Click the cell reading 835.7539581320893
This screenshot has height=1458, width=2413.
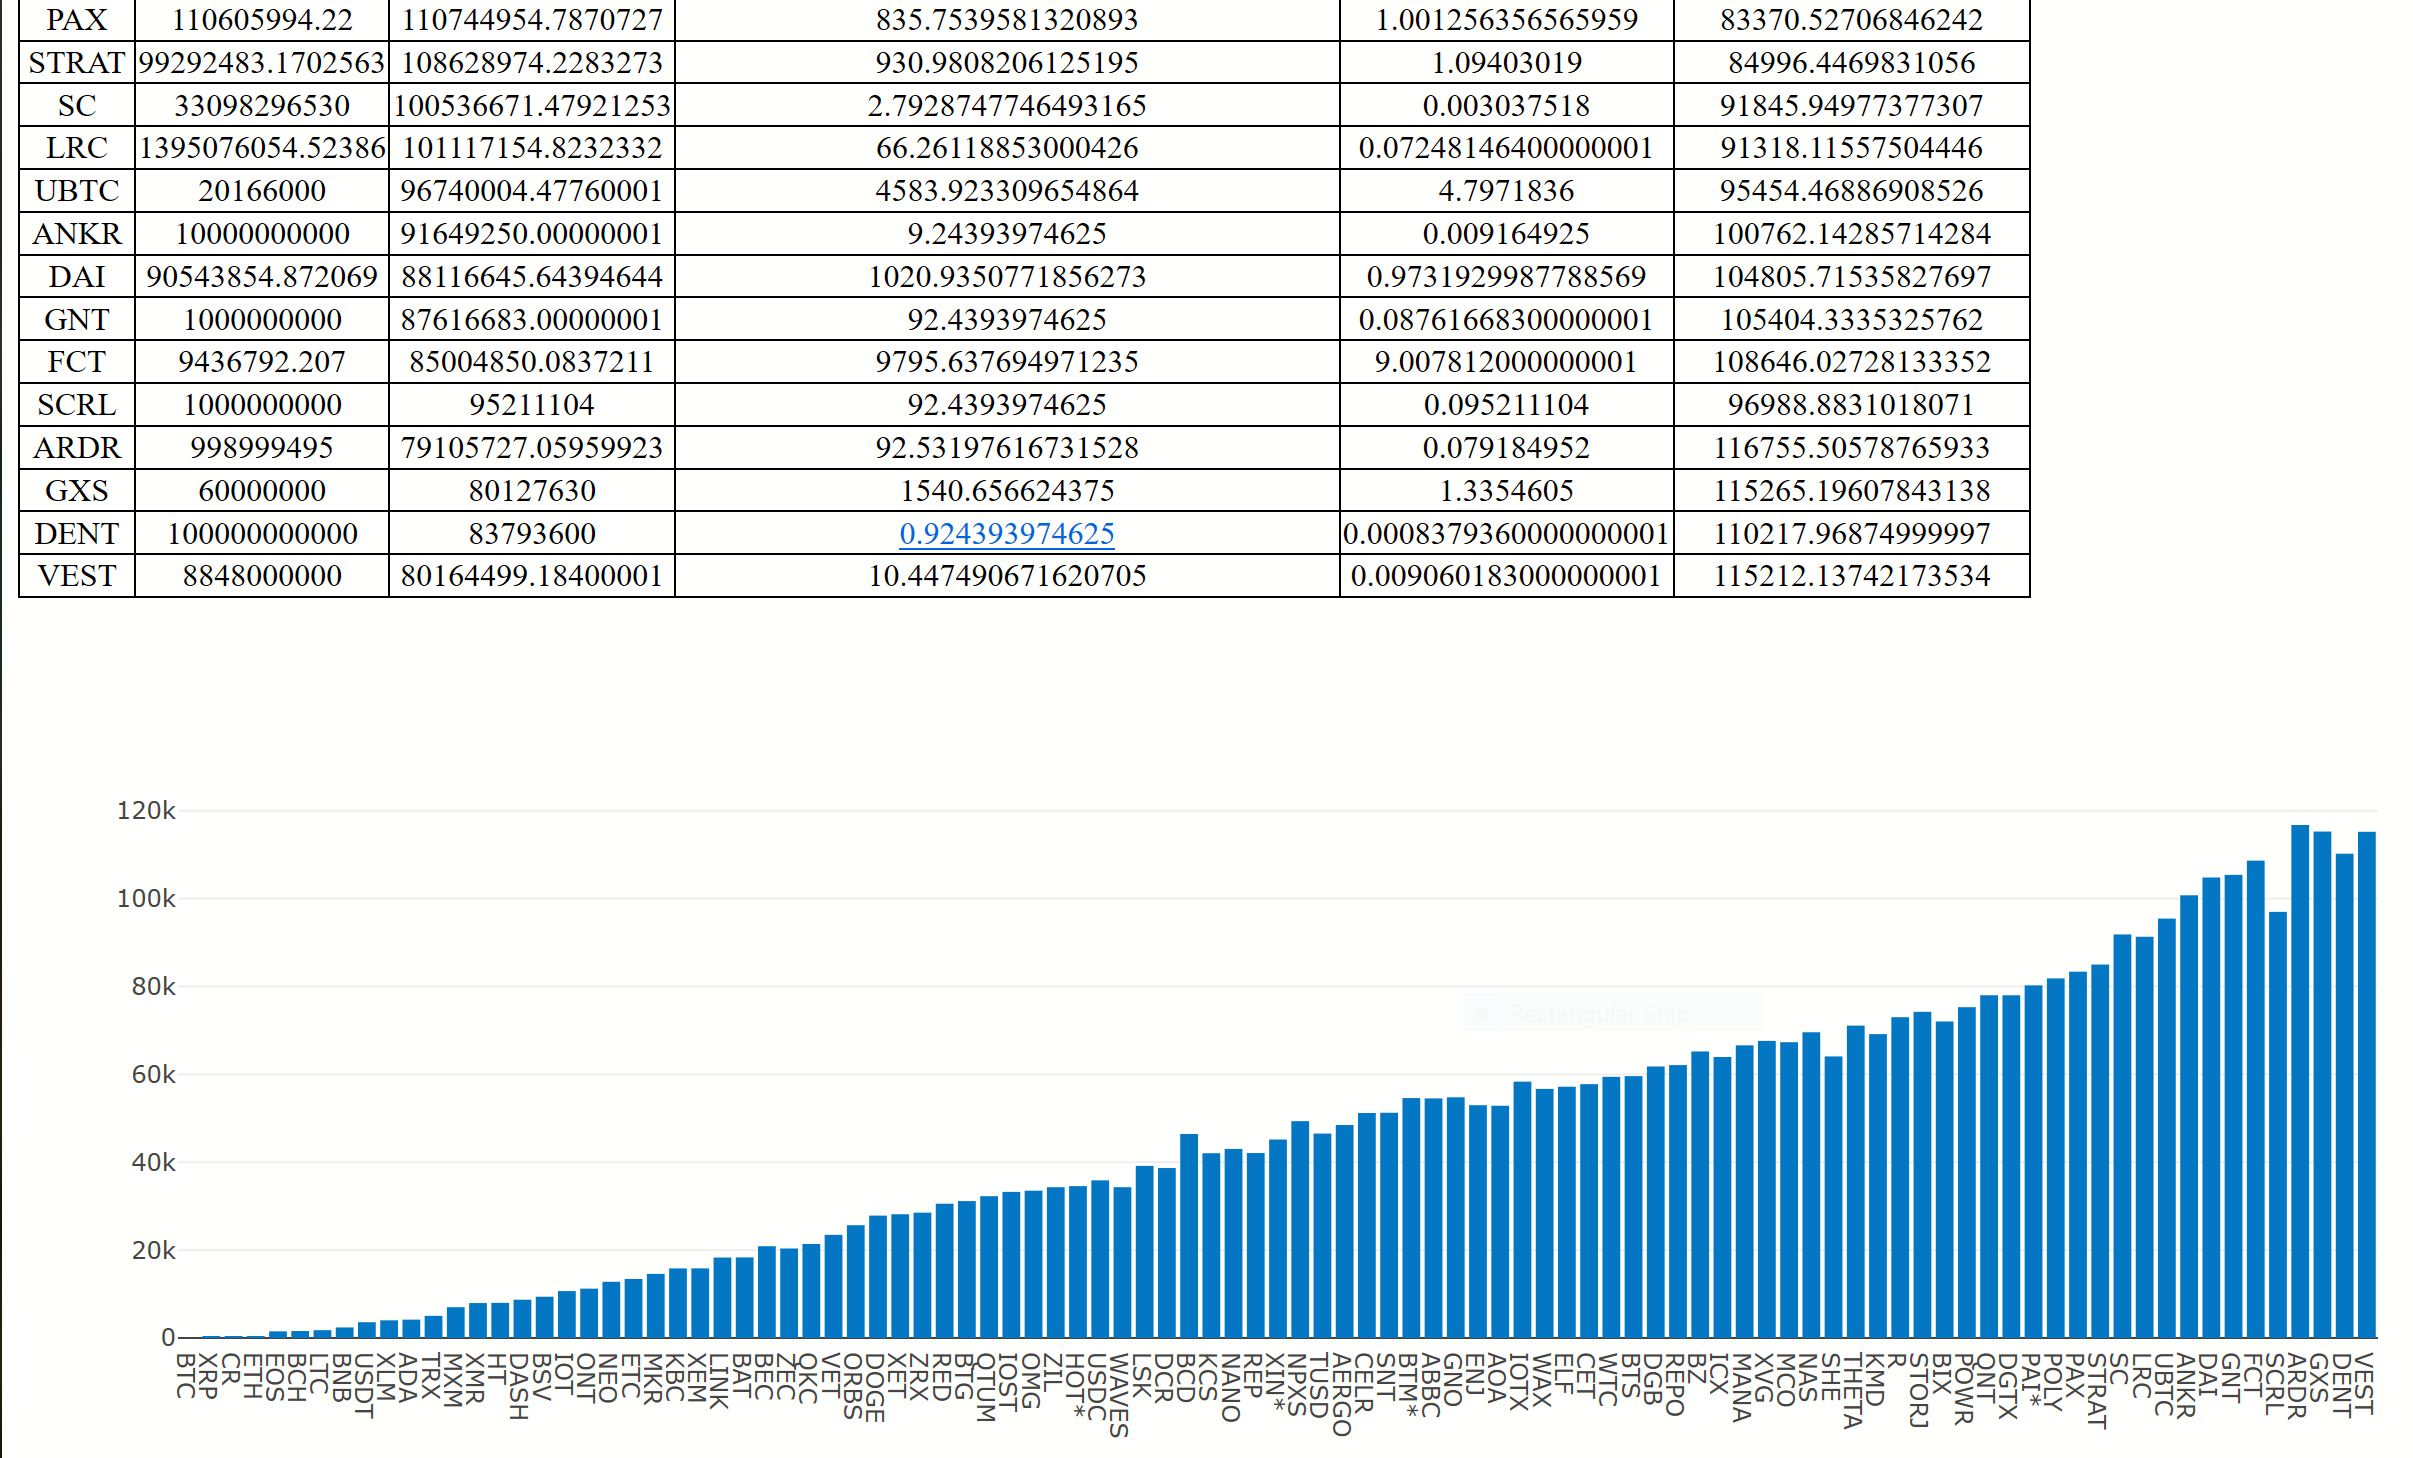(1007, 20)
